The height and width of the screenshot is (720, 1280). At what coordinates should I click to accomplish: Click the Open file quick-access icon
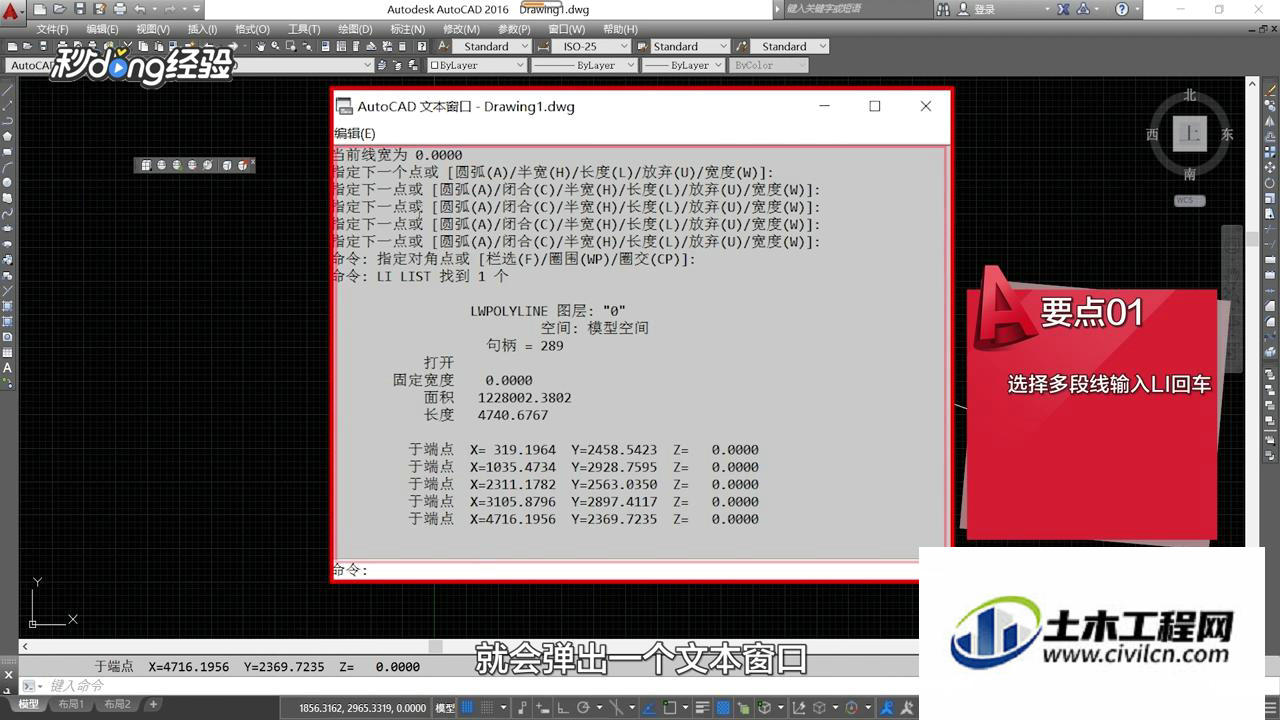[59, 9]
